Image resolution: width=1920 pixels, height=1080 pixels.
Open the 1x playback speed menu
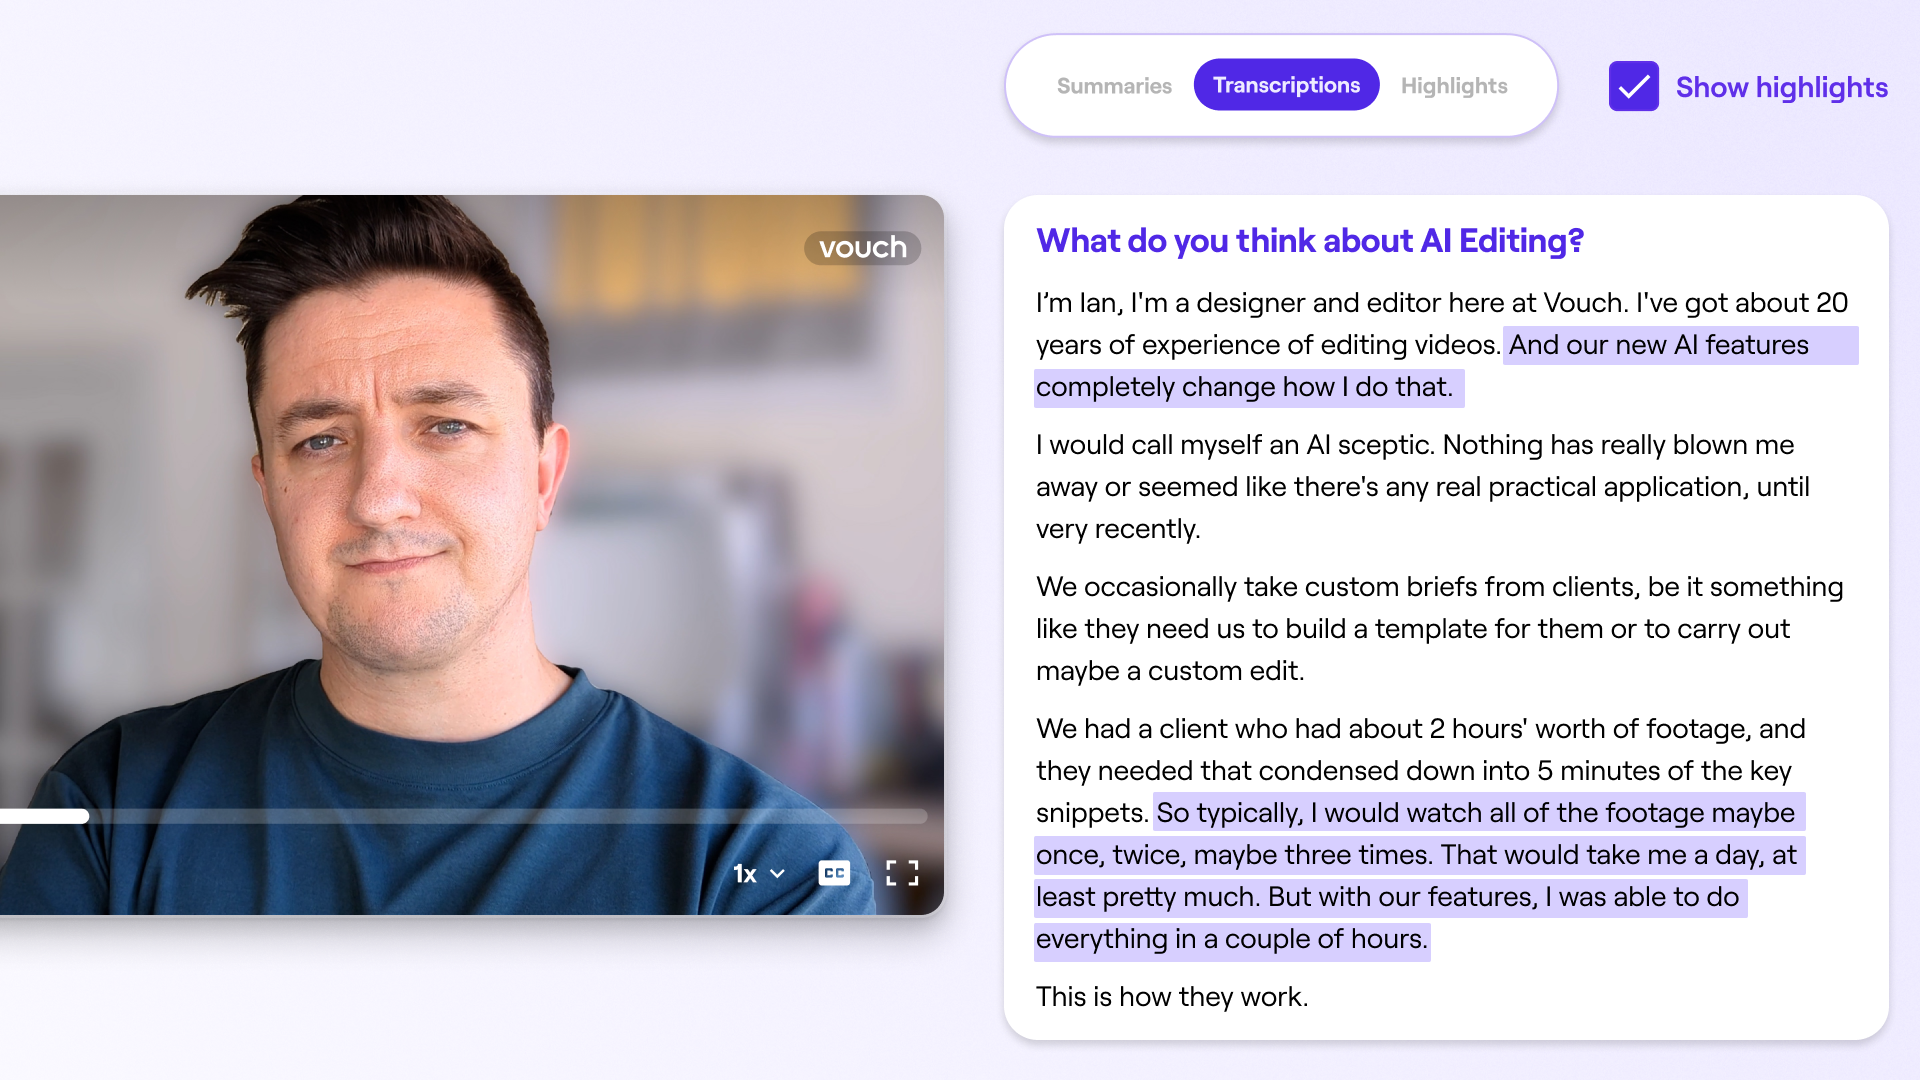click(746, 874)
